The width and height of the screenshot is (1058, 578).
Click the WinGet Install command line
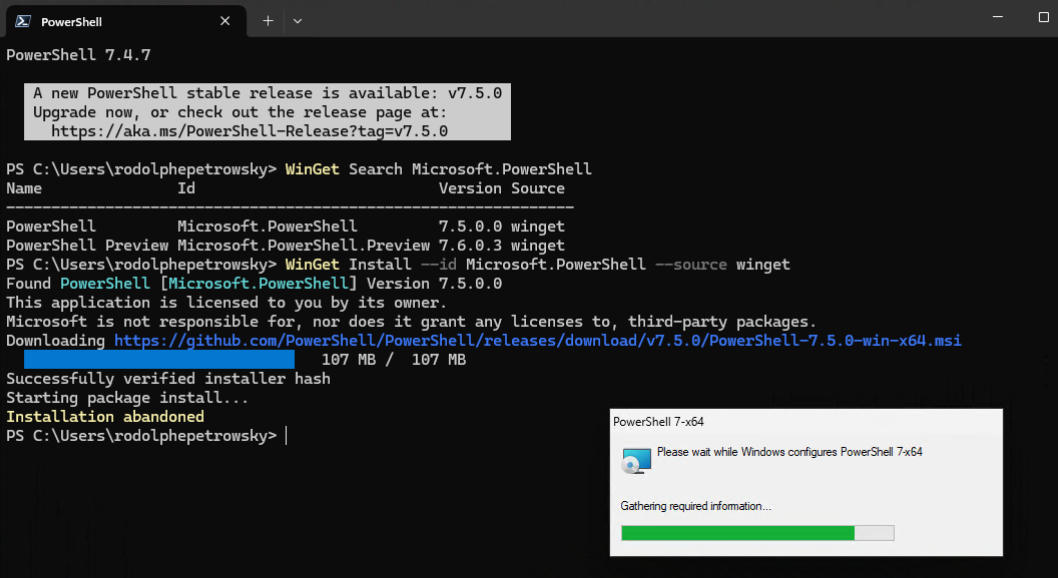pyautogui.click(x=537, y=264)
